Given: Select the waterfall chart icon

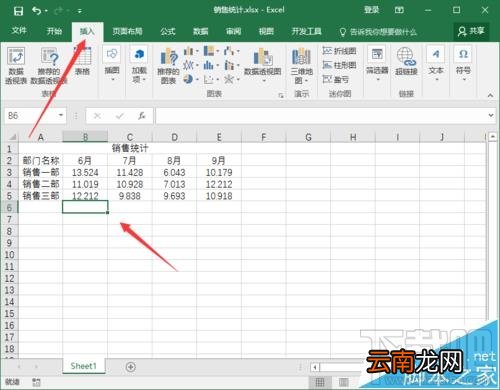Looking at the screenshot, I should 229,51.
